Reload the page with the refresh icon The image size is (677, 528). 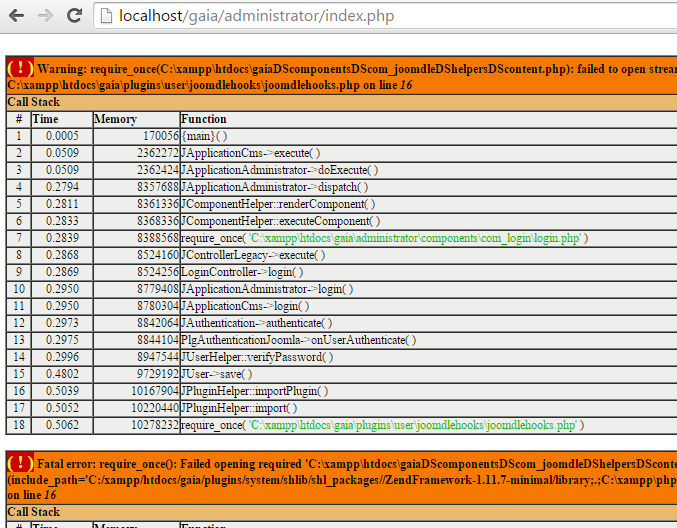(74, 15)
